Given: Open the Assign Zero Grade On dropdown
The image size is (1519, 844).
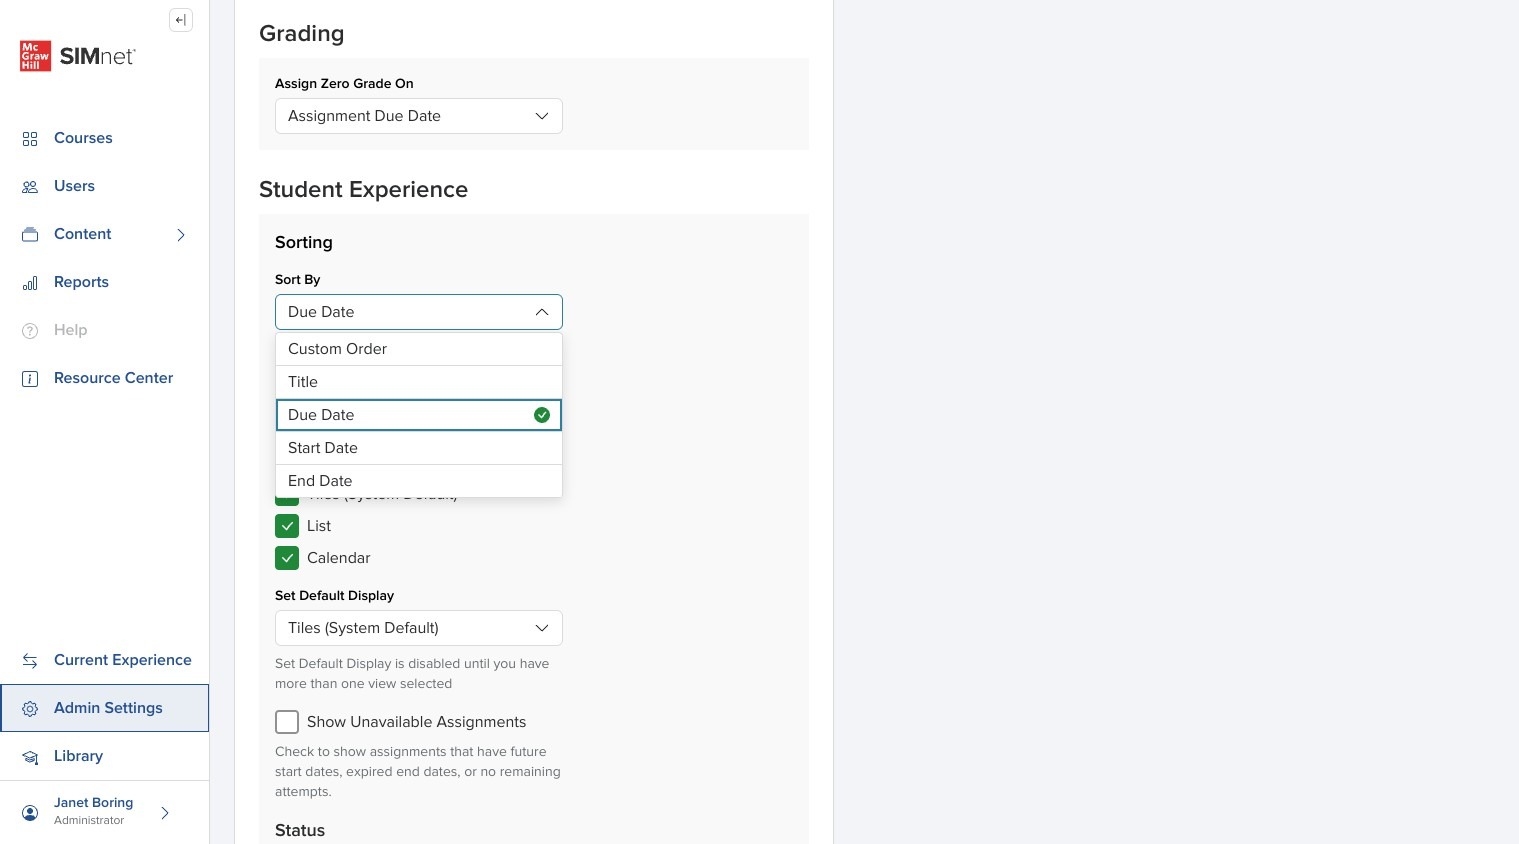Looking at the screenshot, I should [419, 116].
